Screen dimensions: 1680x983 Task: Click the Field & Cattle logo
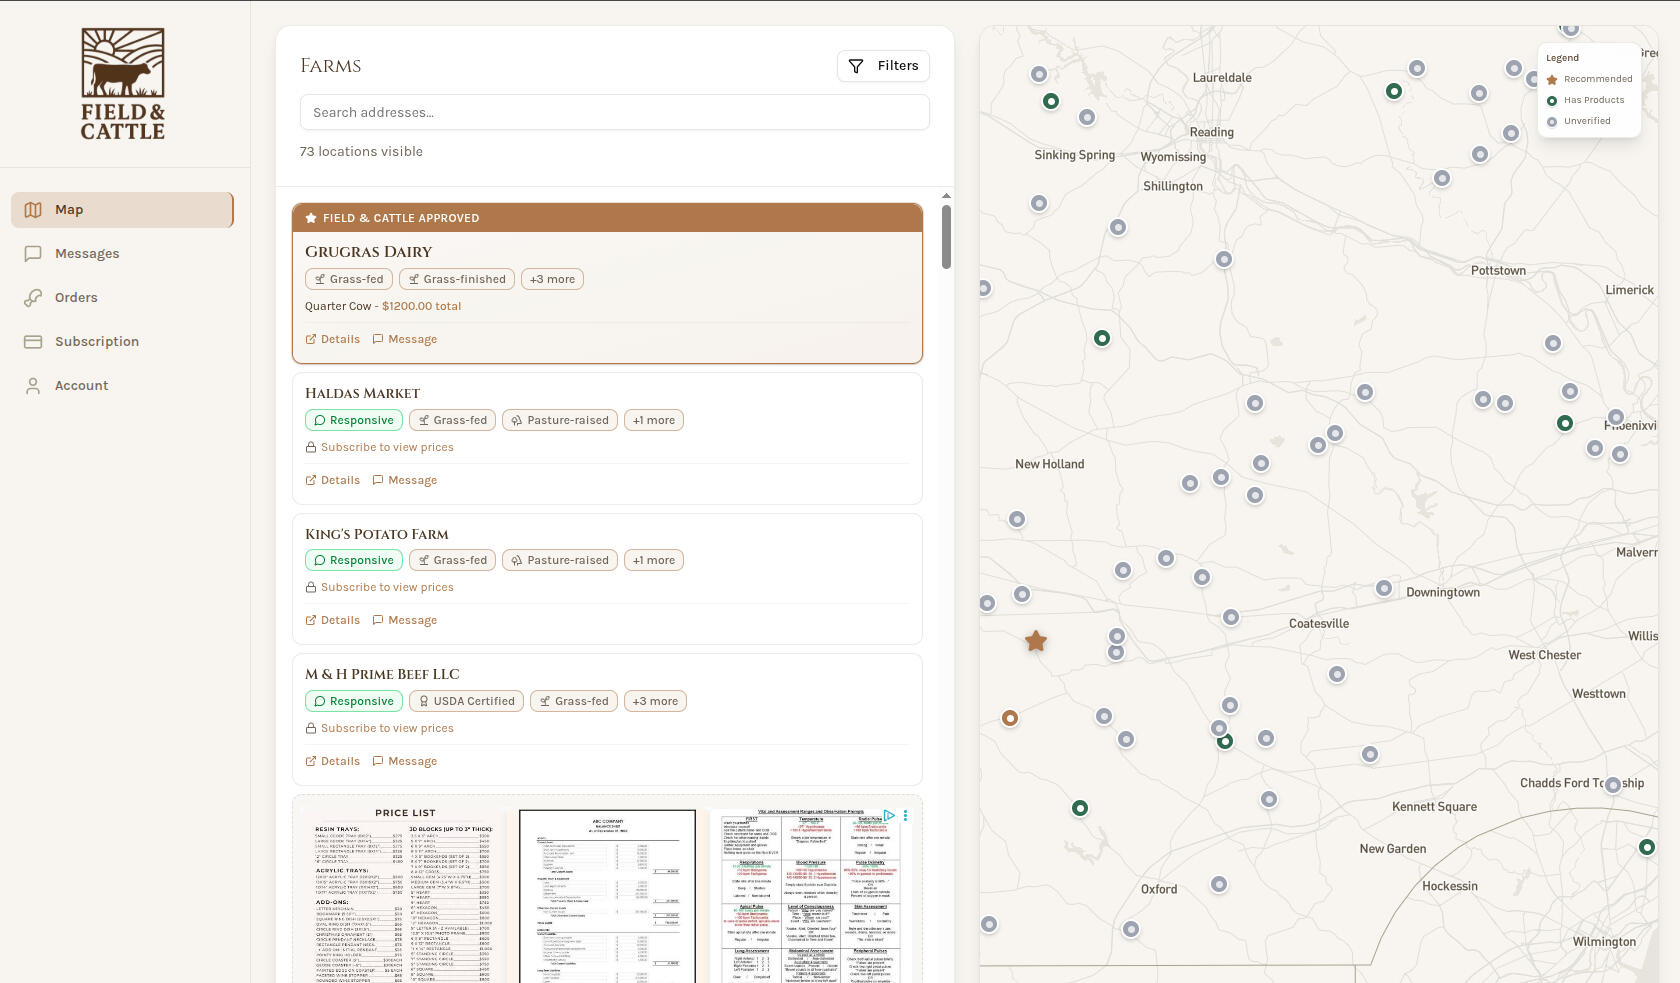point(123,84)
